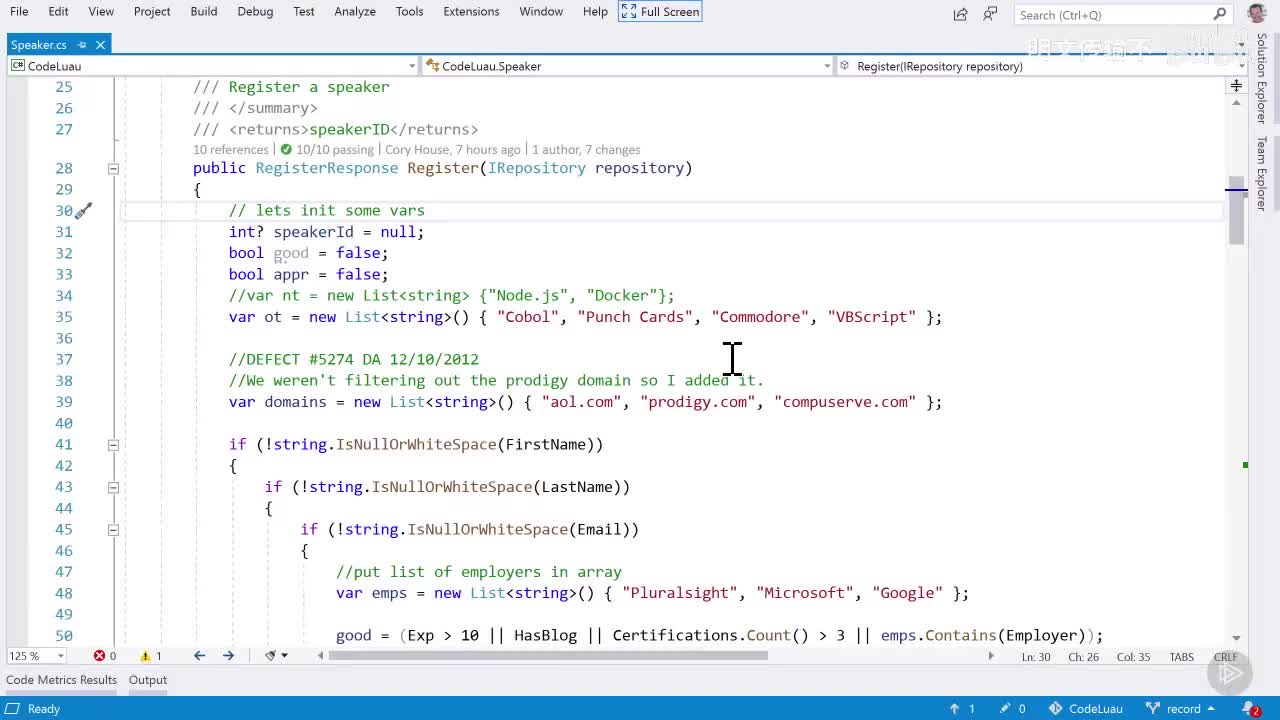1280x720 pixels.
Task: Open the Help menu
Action: point(595,11)
